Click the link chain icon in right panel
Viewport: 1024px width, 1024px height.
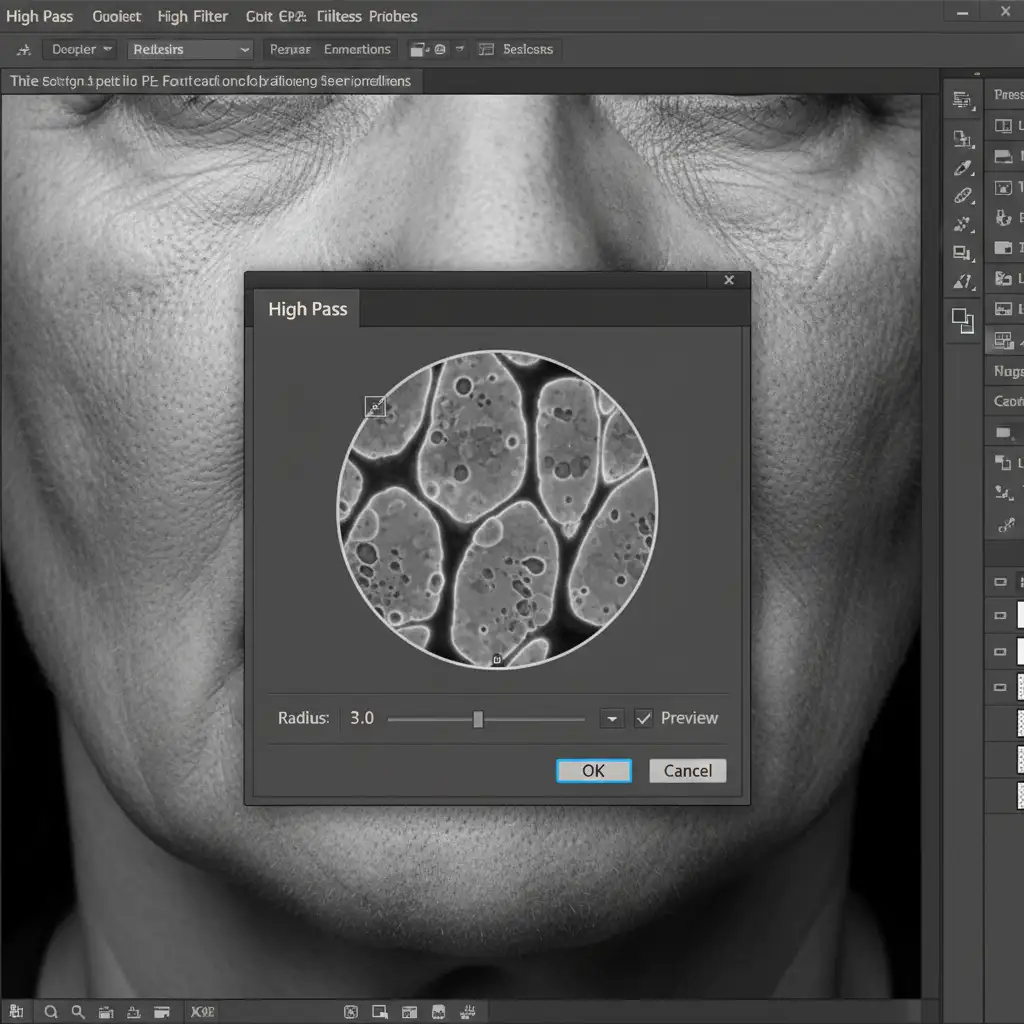pos(1003,524)
